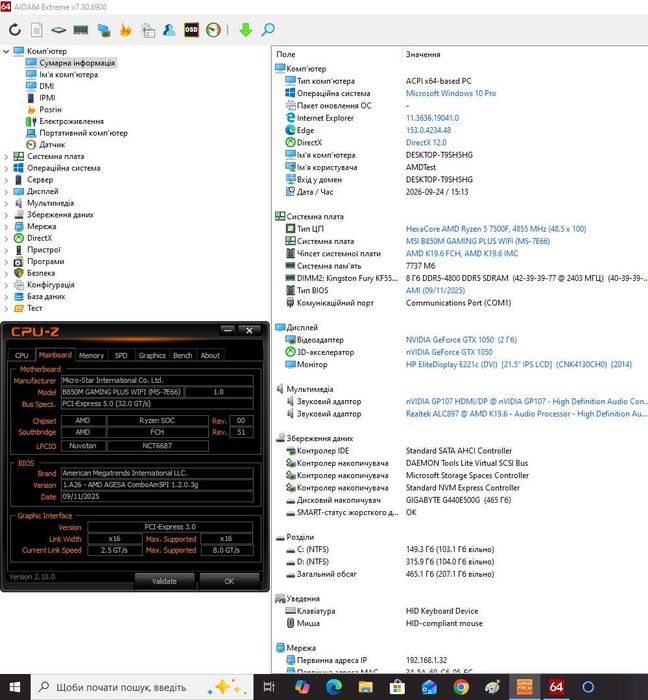Expand the Мережа tree node

[6, 226]
